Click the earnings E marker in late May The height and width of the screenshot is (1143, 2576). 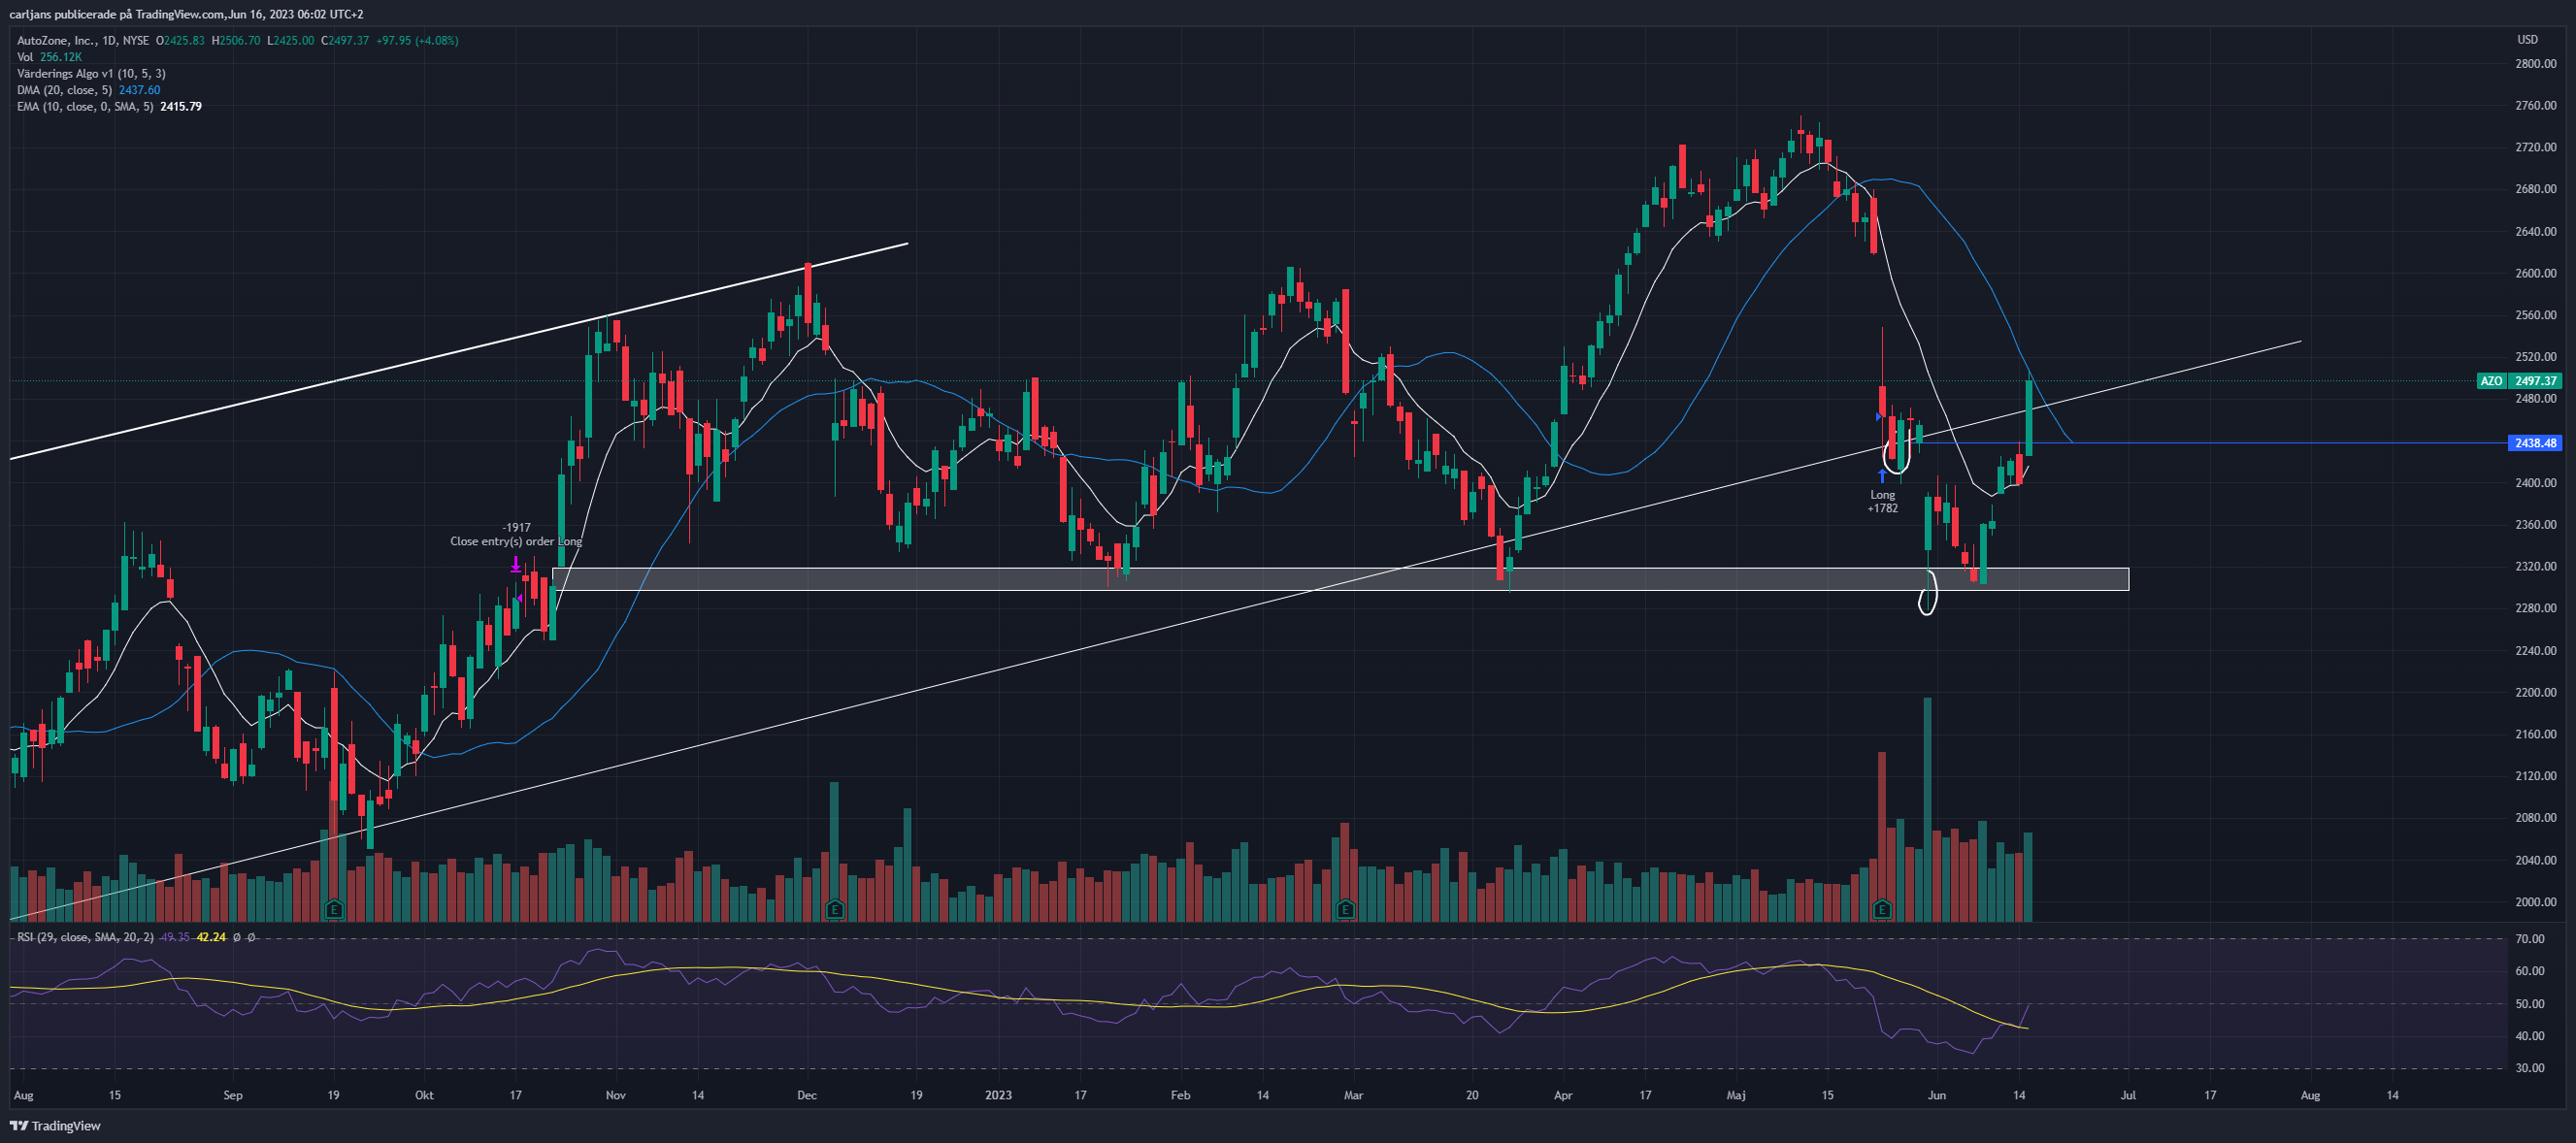(x=1882, y=909)
